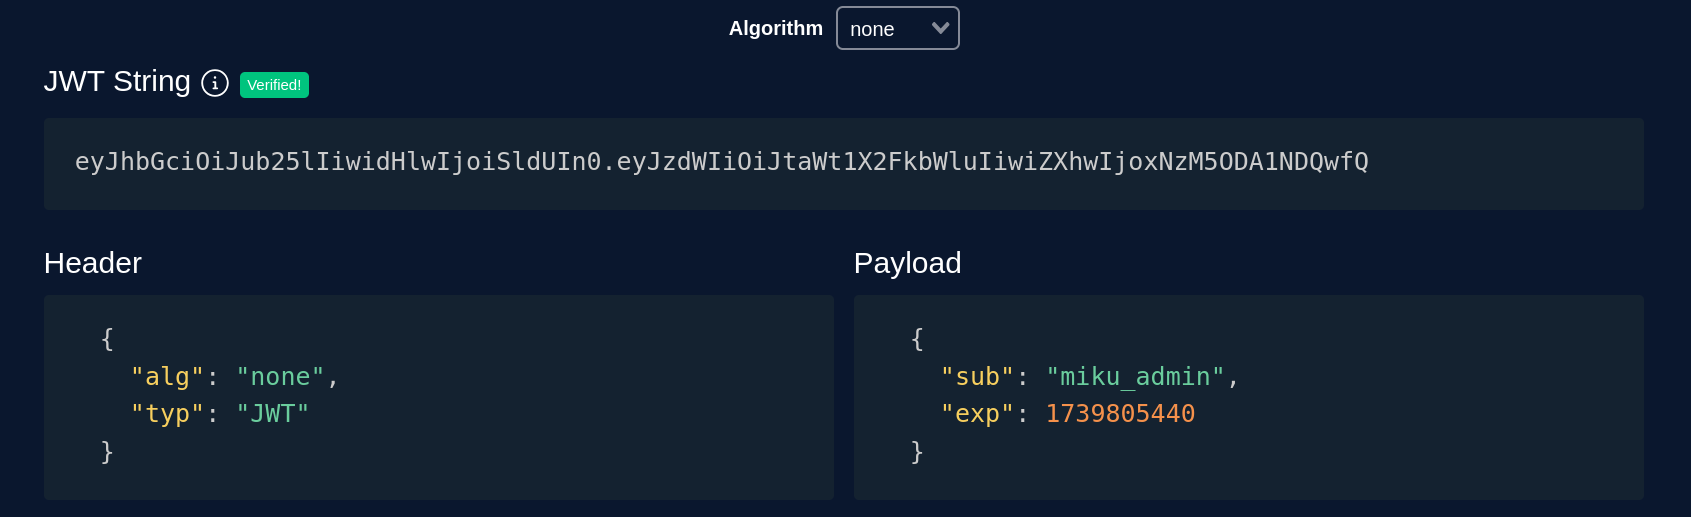Click inside the JWT String token field
The width and height of the screenshot is (1691, 517).
click(720, 162)
